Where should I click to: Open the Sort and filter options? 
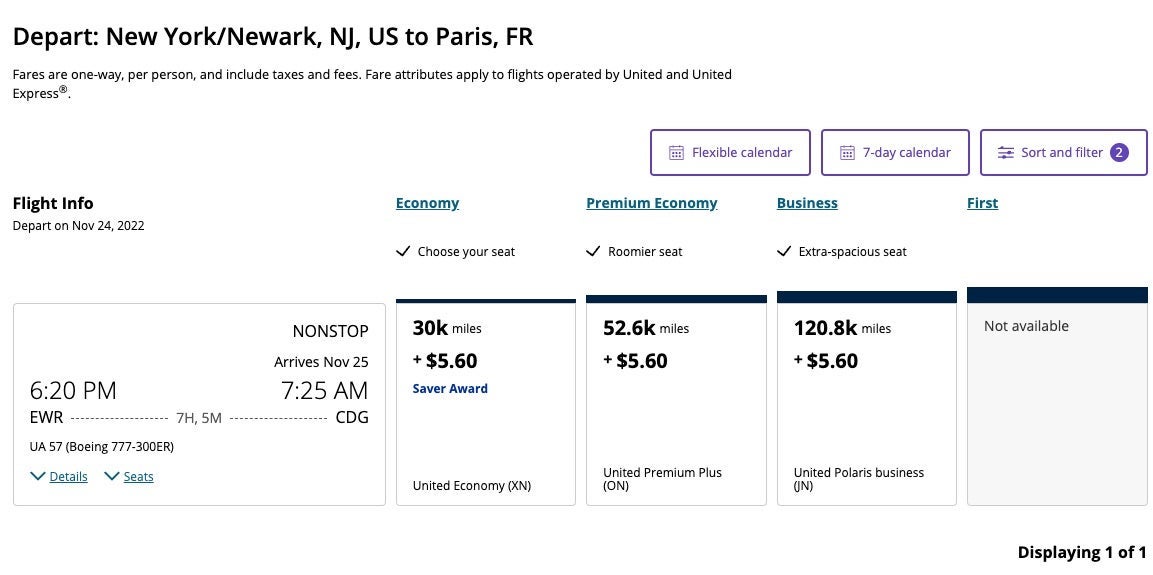(x=1062, y=153)
